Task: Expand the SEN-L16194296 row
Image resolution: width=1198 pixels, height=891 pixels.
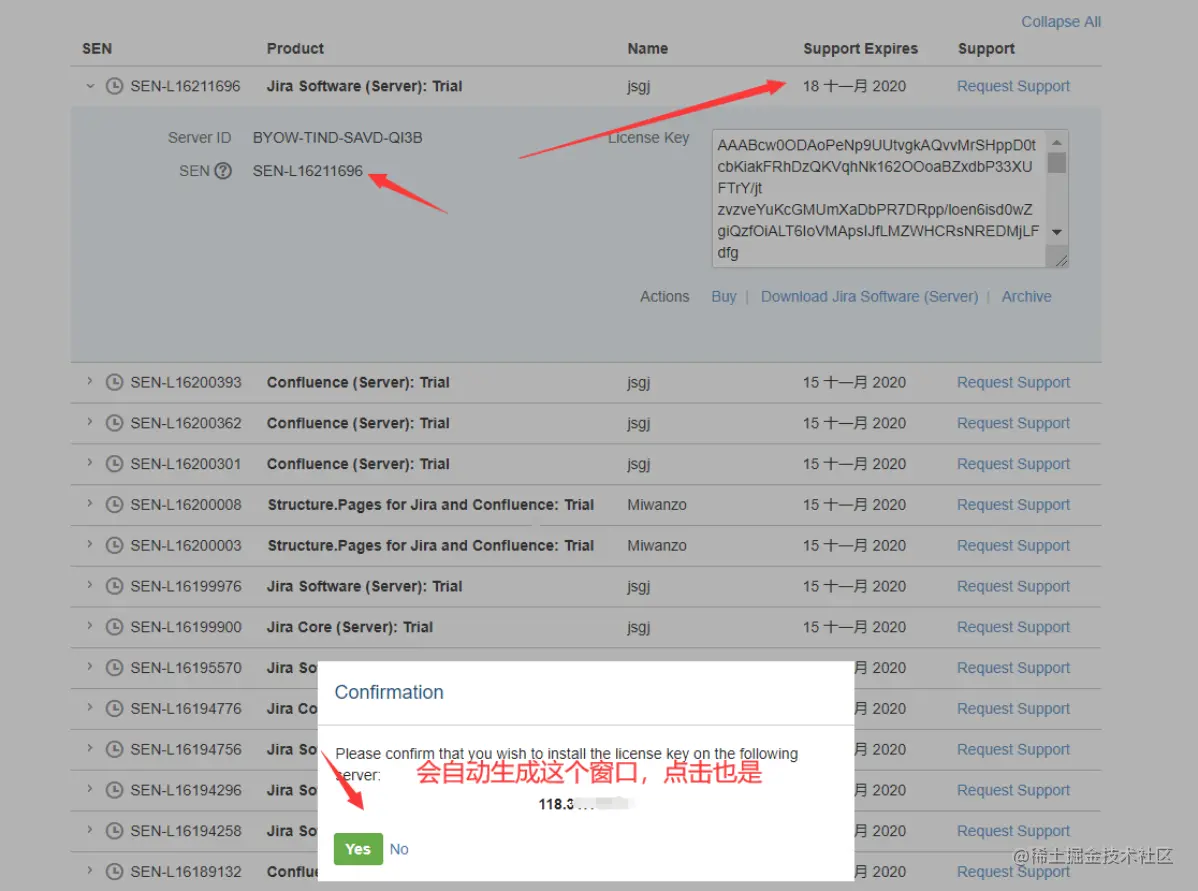Action: coord(89,789)
